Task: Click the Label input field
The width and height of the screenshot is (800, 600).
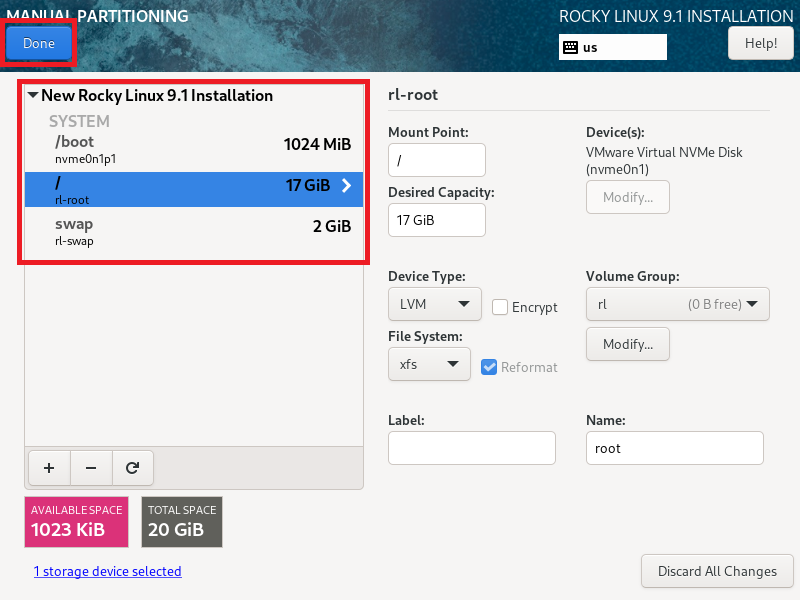Action: pyautogui.click(x=471, y=448)
